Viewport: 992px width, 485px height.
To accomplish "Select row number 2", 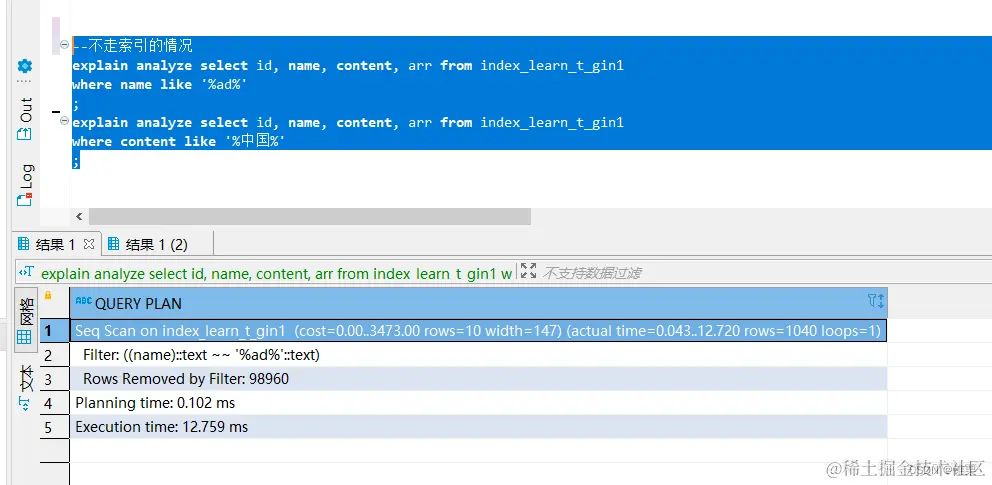I will pyautogui.click(x=55, y=355).
